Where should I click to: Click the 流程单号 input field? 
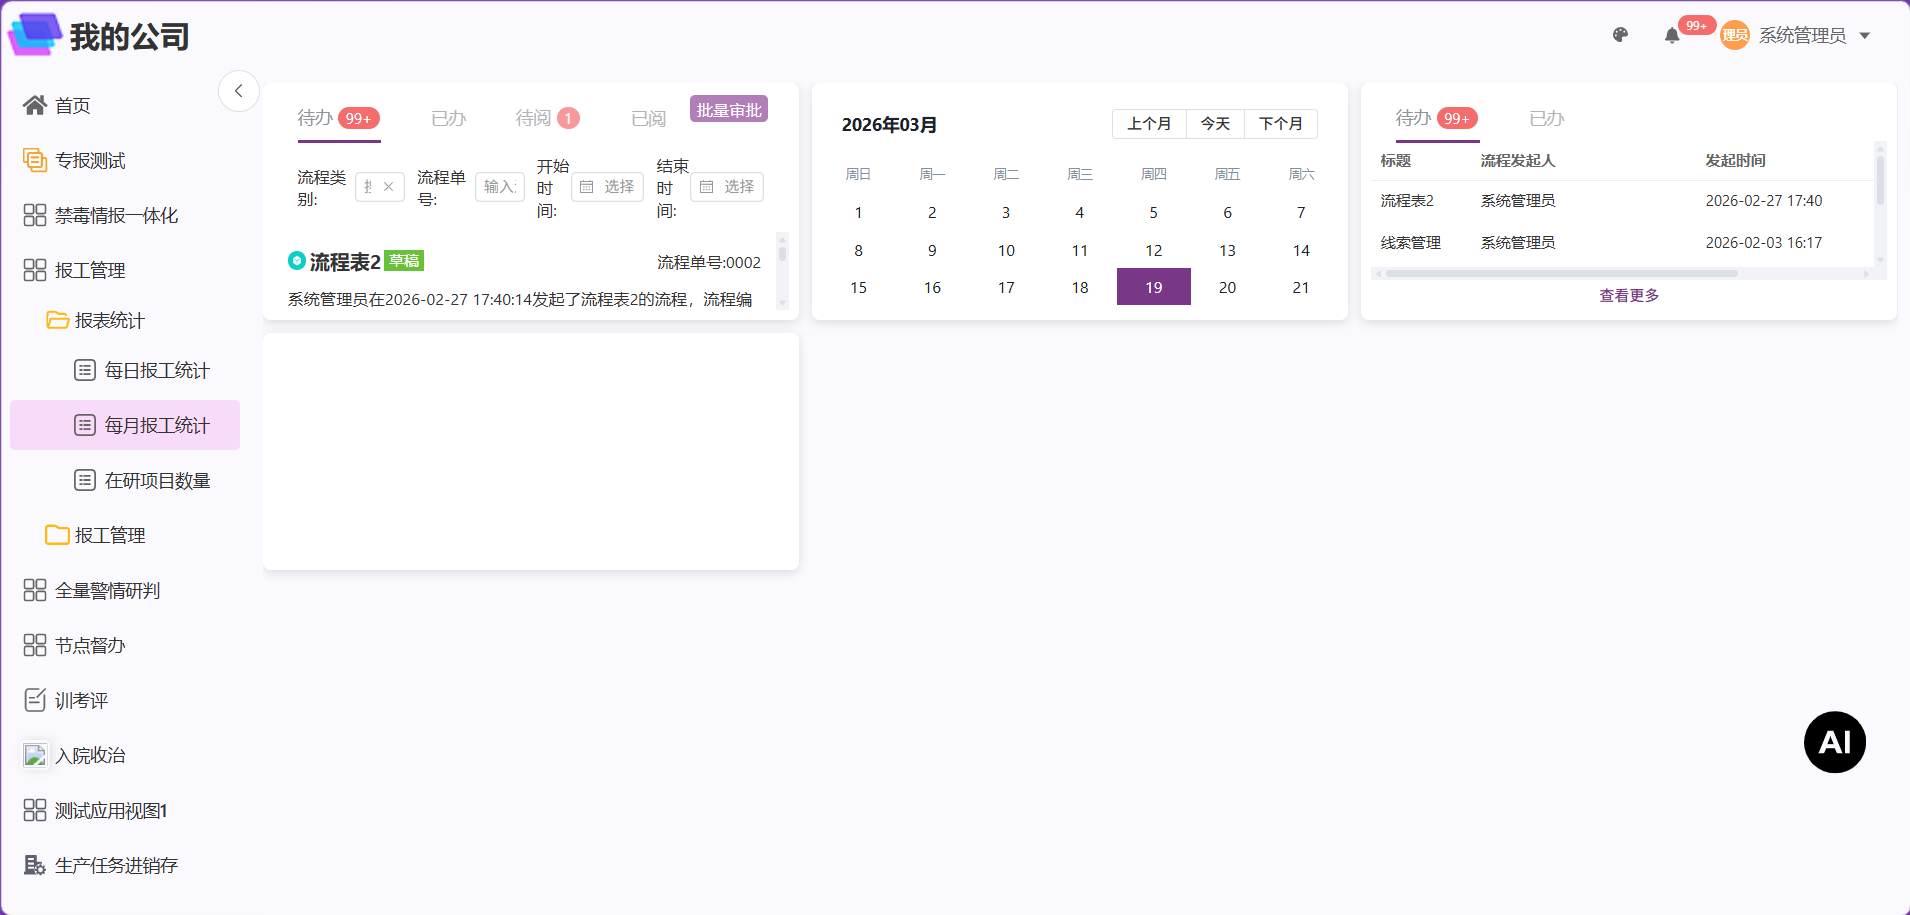[499, 187]
